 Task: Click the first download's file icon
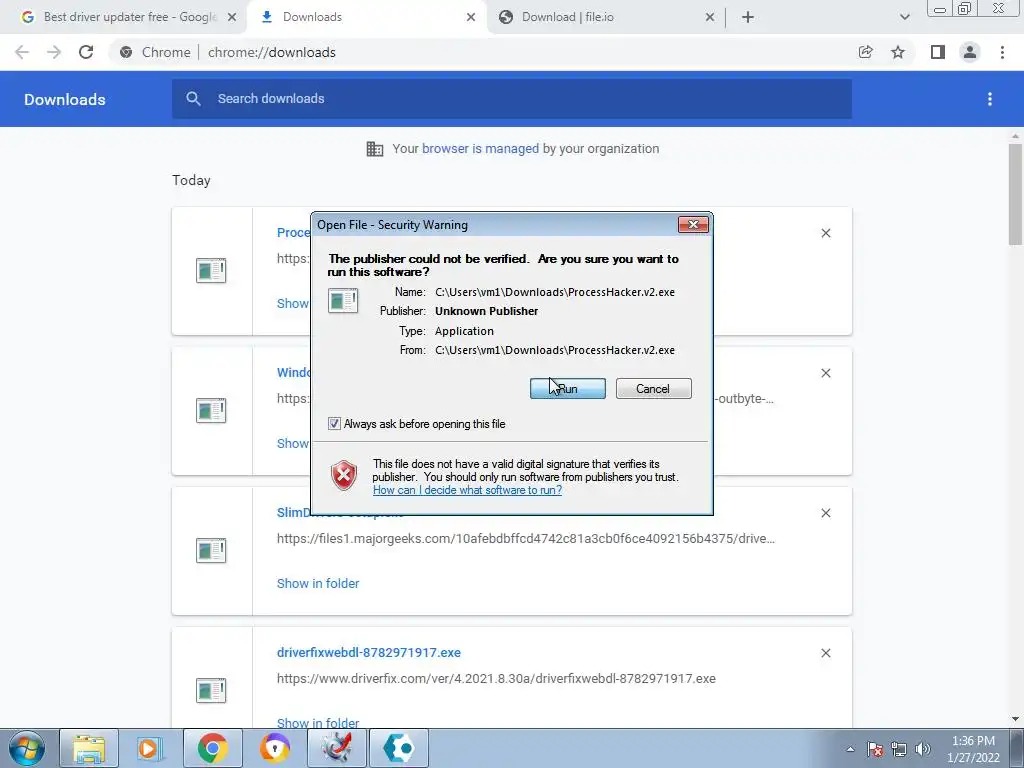211,270
